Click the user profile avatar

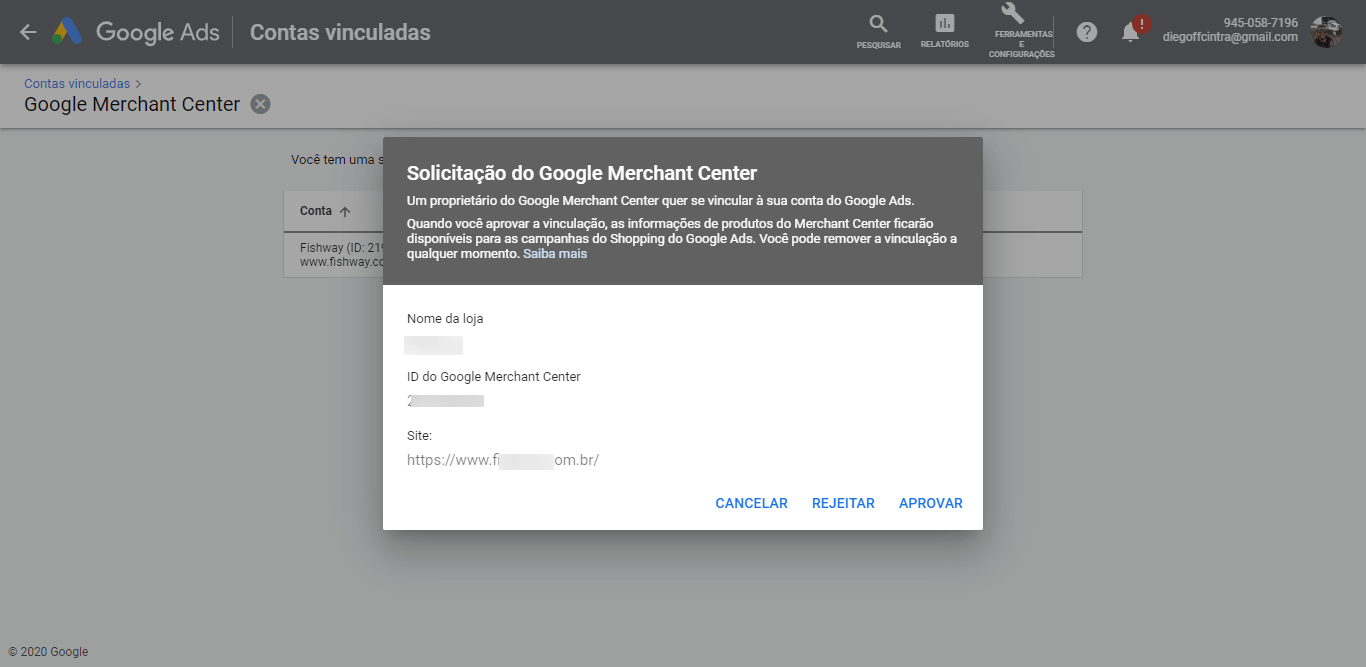1326,32
